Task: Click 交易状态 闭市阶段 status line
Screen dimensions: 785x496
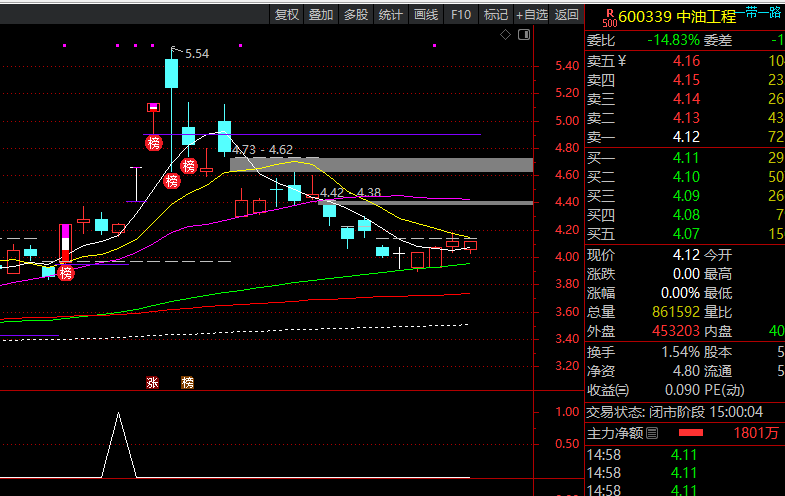Action: (x=675, y=412)
